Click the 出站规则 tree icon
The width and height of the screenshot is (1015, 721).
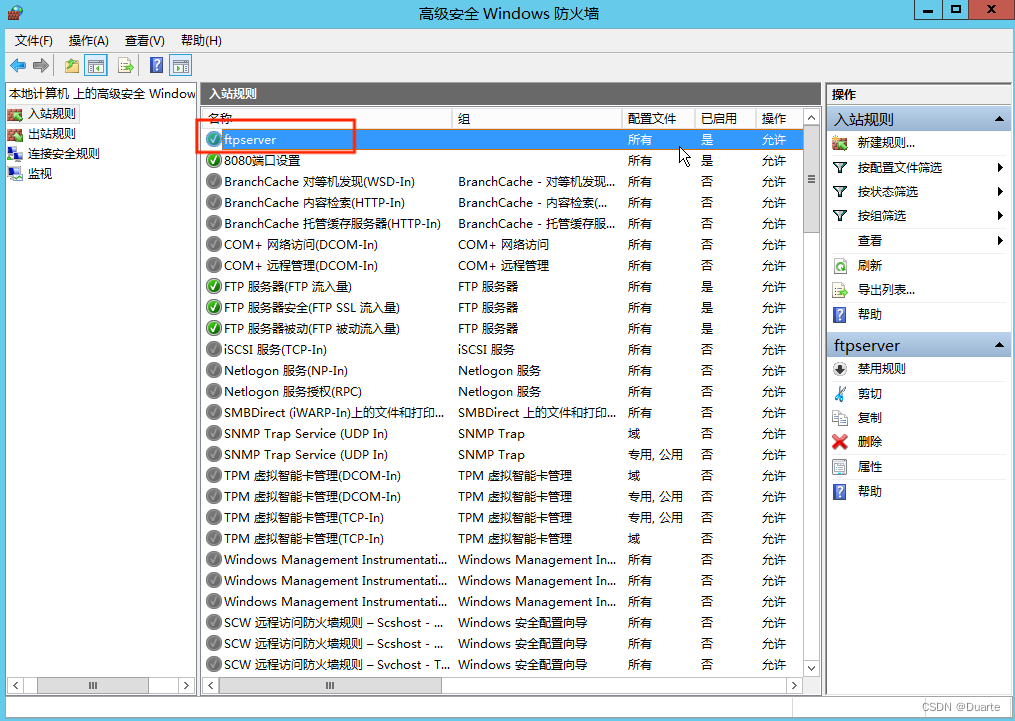15,134
